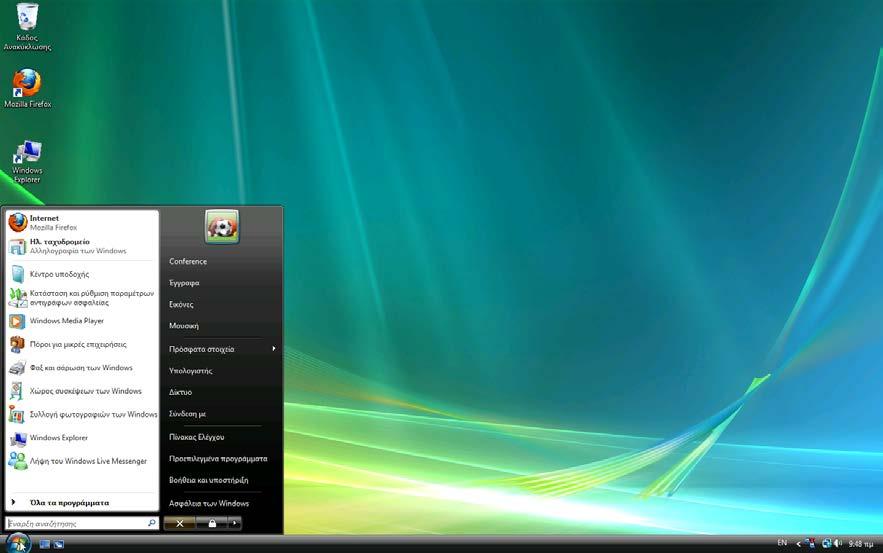Open Χώρος συσκέψεων των Windows

pyautogui.click(x=82, y=391)
